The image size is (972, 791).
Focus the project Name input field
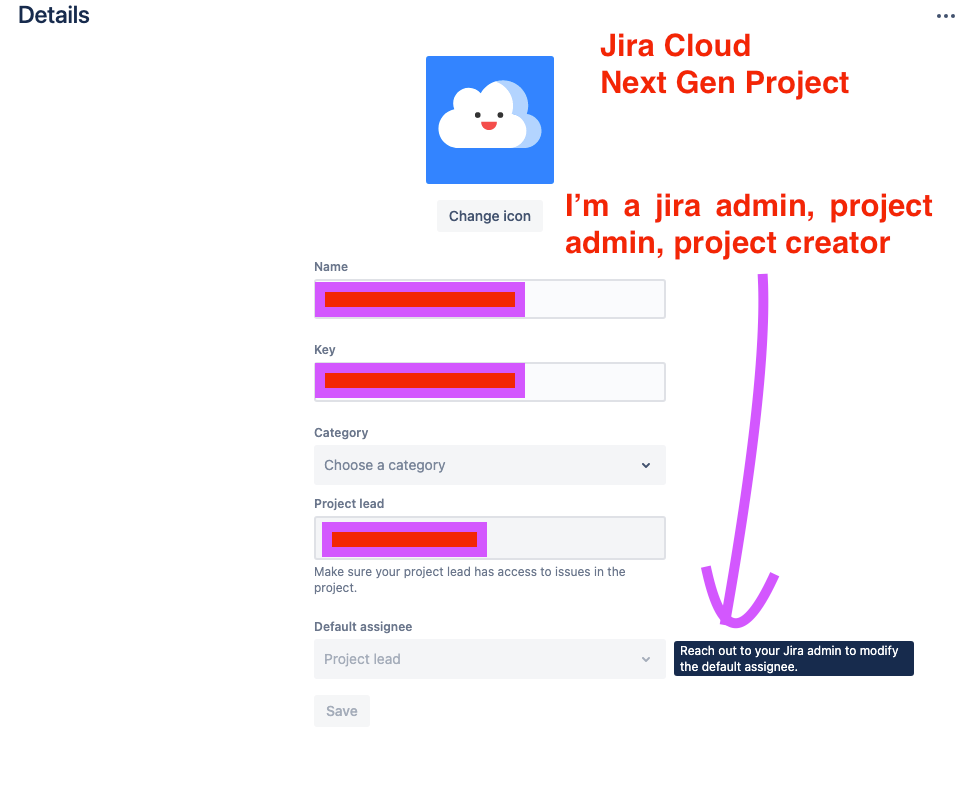490,299
